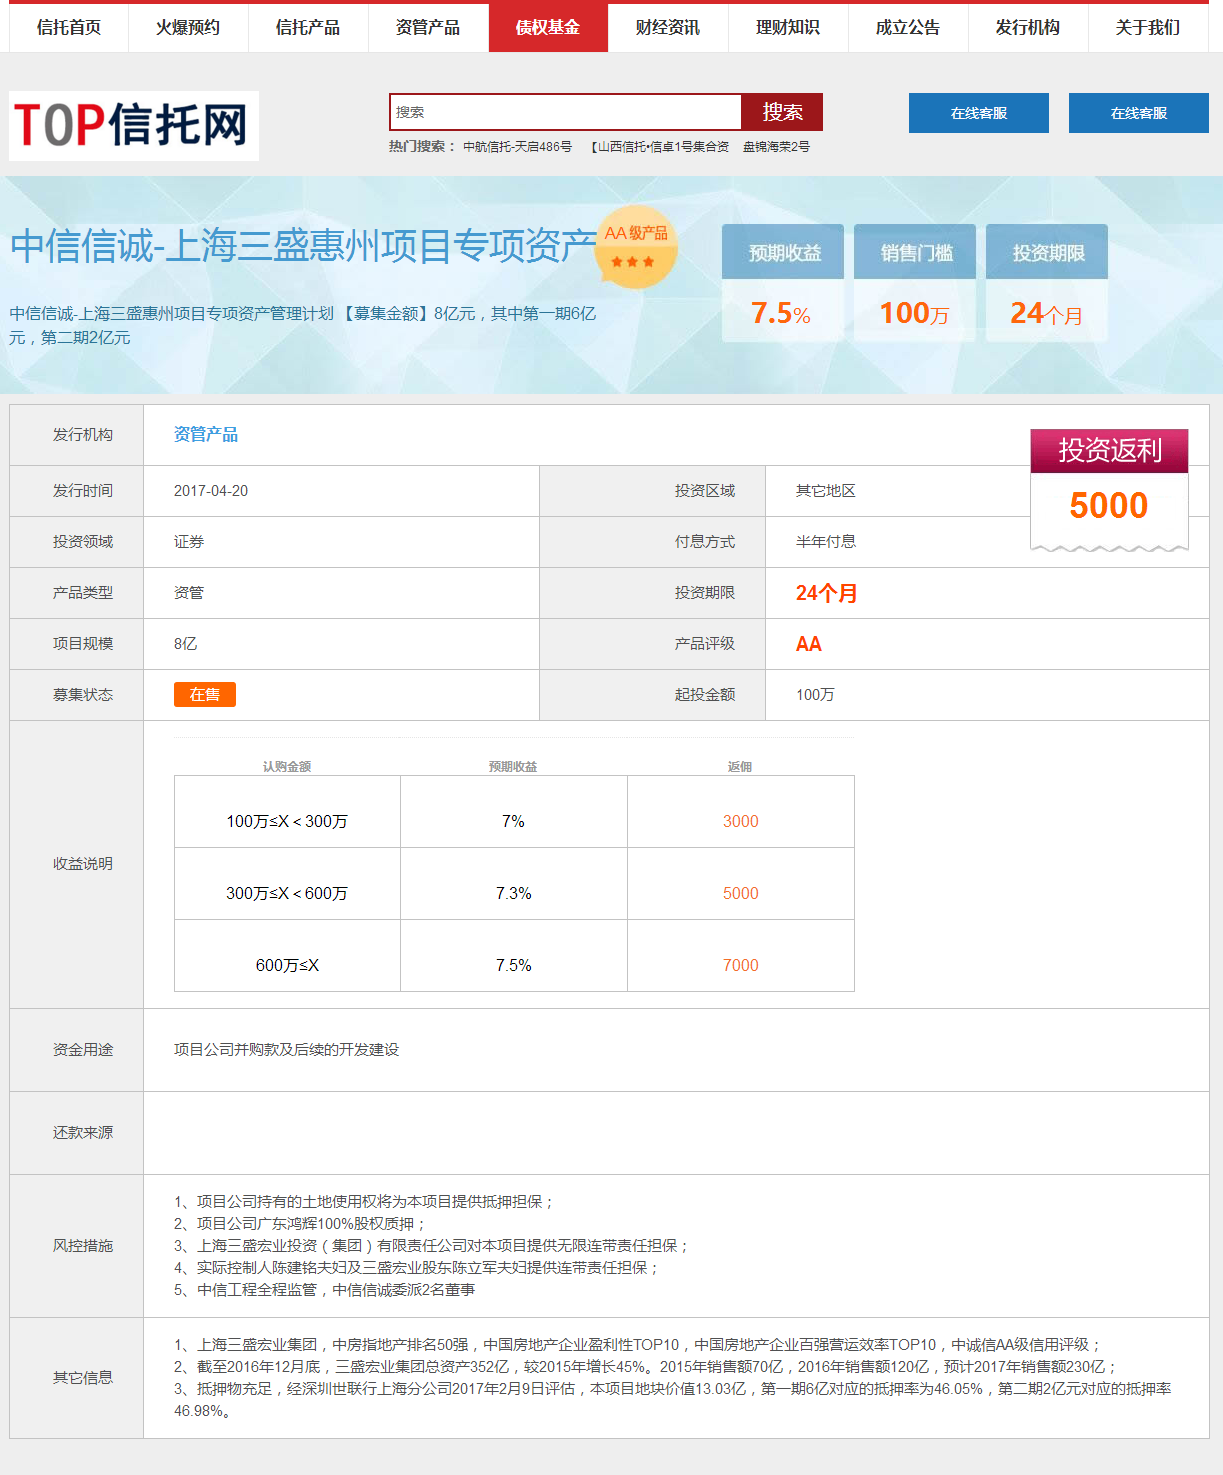This screenshot has width=1223, height=1475.
Task: Open the 发行机构 navigation item
Action: 1028,28
